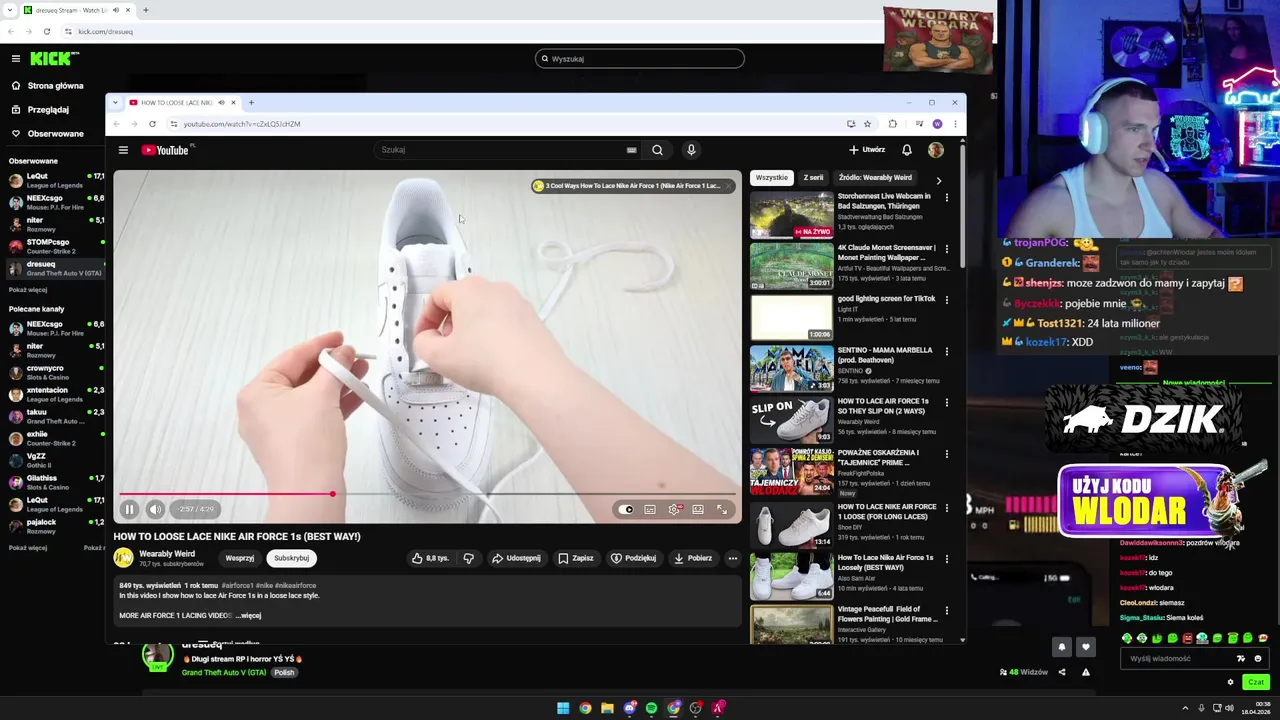The width and height of the screenshot is (1280, 720).
Task: Enter fullscreen on the YouTube player
Action: 722,509
